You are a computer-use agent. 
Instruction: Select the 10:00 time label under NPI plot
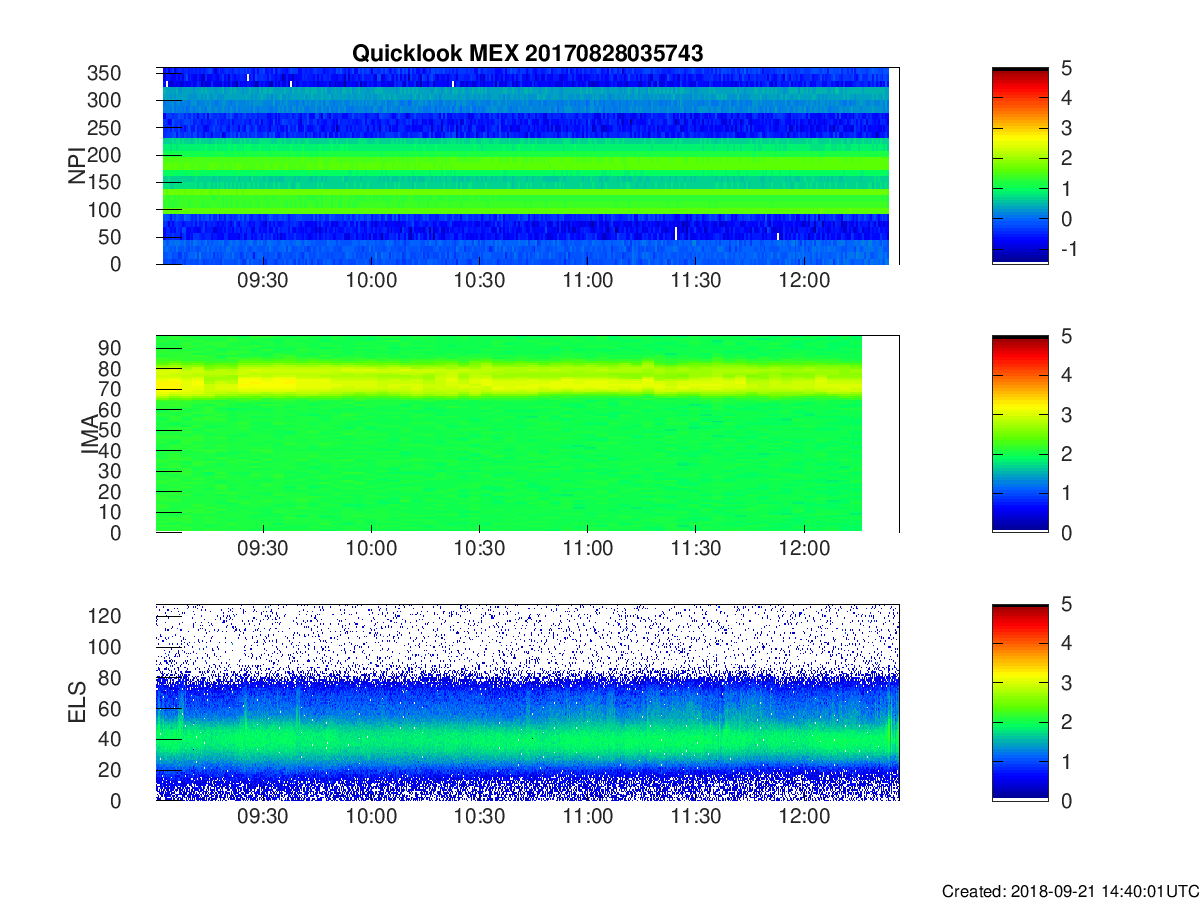pos(371,281)
